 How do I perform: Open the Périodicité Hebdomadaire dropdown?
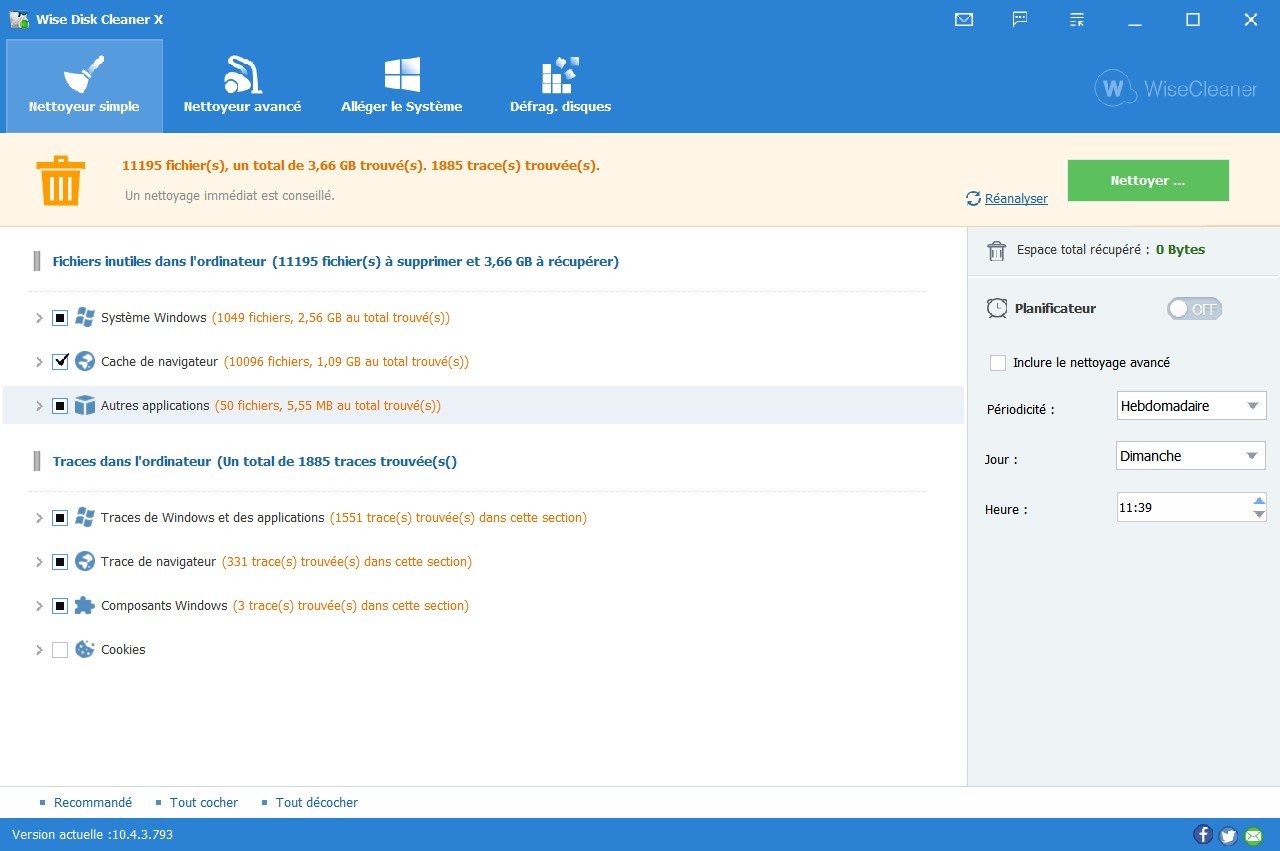pos(1191,406)
